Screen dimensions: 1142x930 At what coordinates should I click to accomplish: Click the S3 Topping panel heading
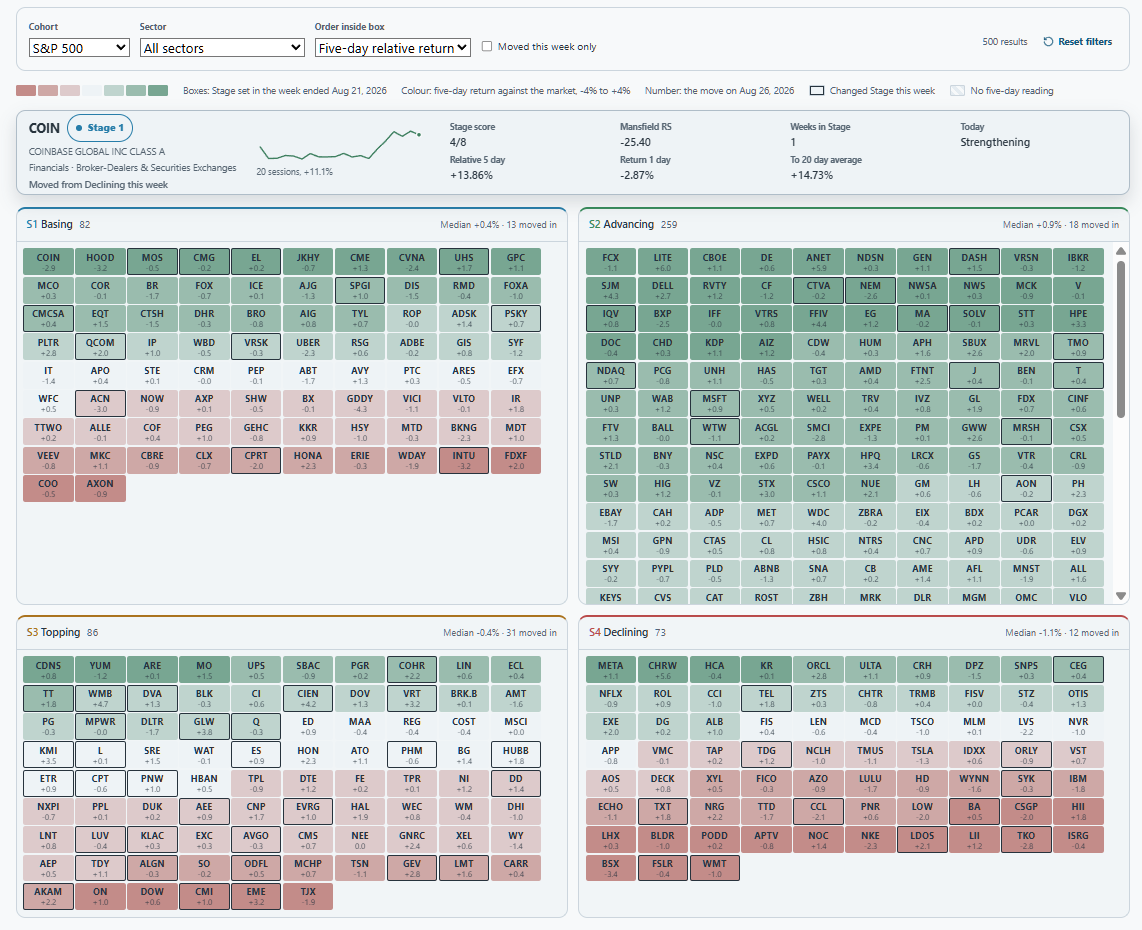click(x=53, y=632)
